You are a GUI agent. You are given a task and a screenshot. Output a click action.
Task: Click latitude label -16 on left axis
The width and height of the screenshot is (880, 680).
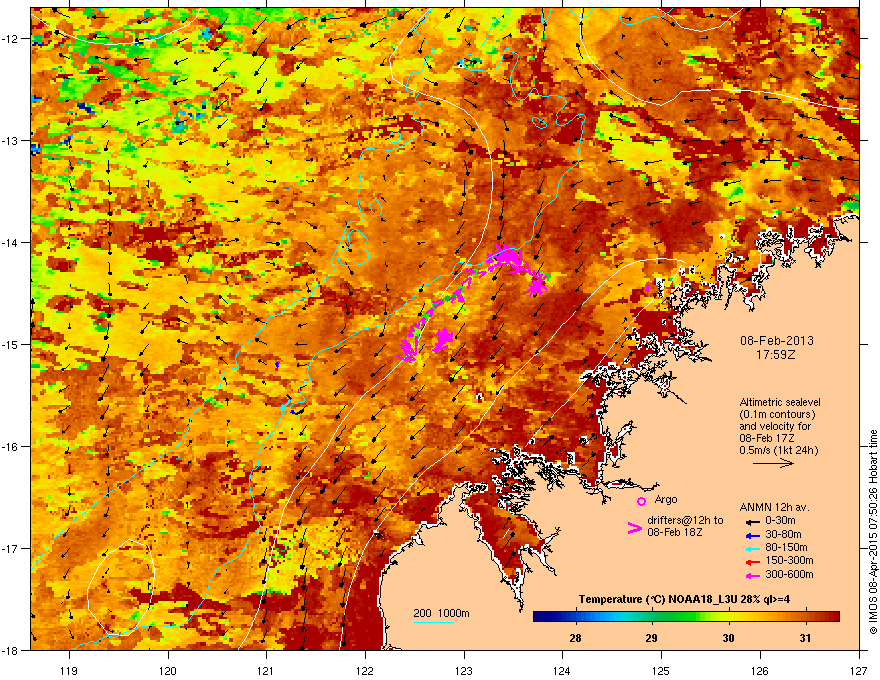coord(12,447)
